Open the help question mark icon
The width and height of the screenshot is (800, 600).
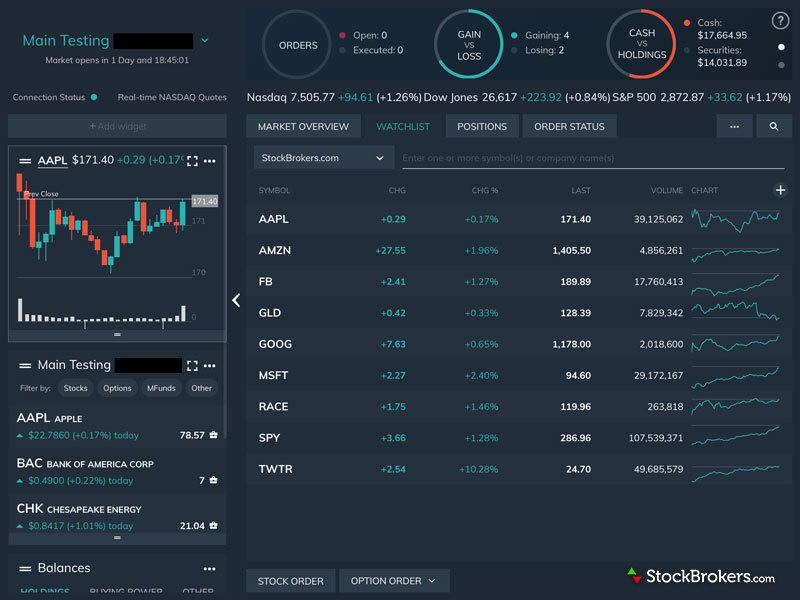coord(780,20)
